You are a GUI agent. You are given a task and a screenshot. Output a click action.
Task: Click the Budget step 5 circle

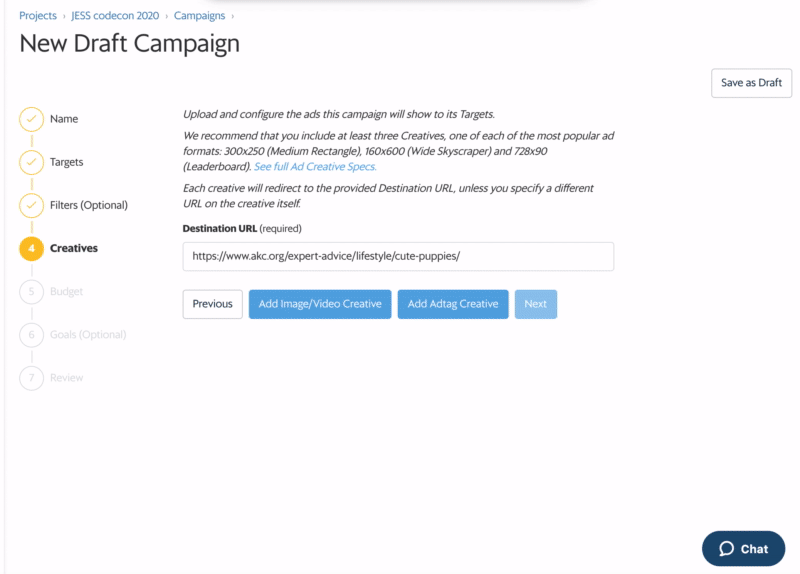pyautogui.click(x=32, y=292)
